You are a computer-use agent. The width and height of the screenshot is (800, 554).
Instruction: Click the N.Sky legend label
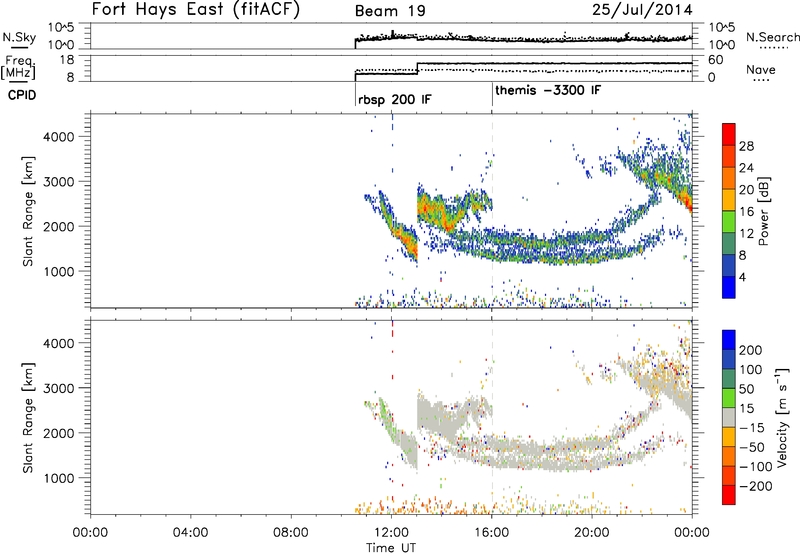coord(19,37)
